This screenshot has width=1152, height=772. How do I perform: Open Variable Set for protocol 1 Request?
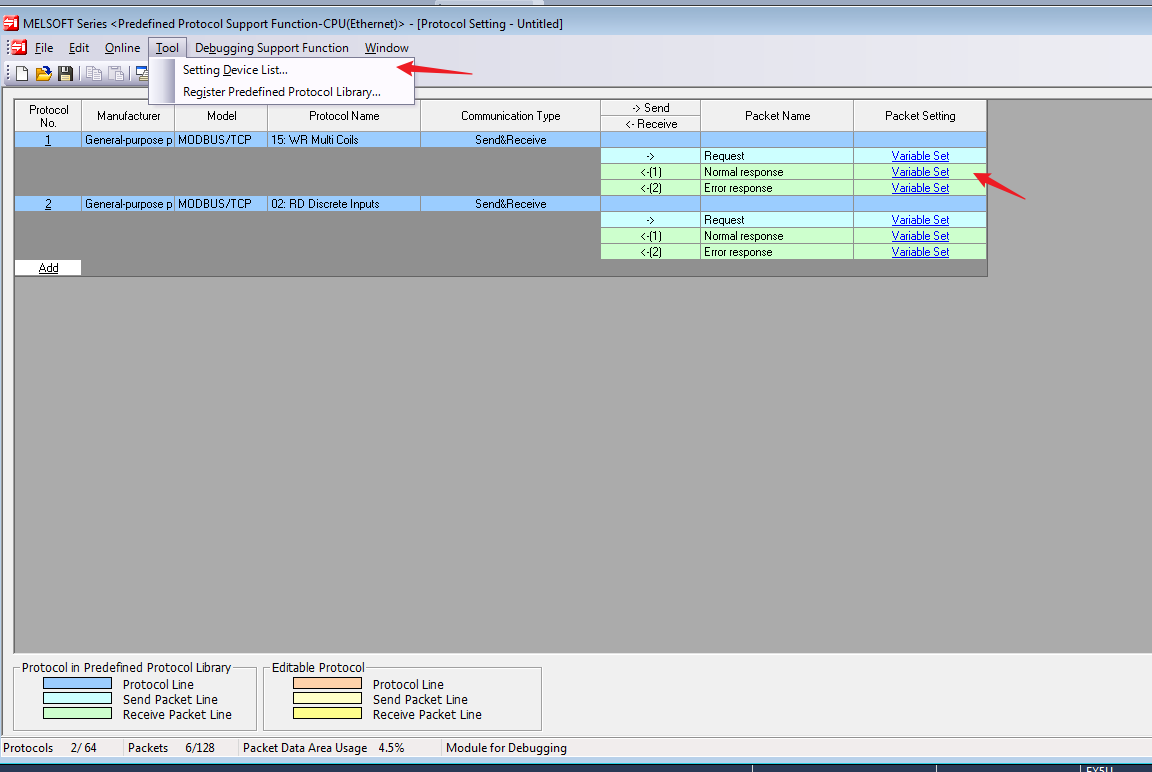click(920, 156)
